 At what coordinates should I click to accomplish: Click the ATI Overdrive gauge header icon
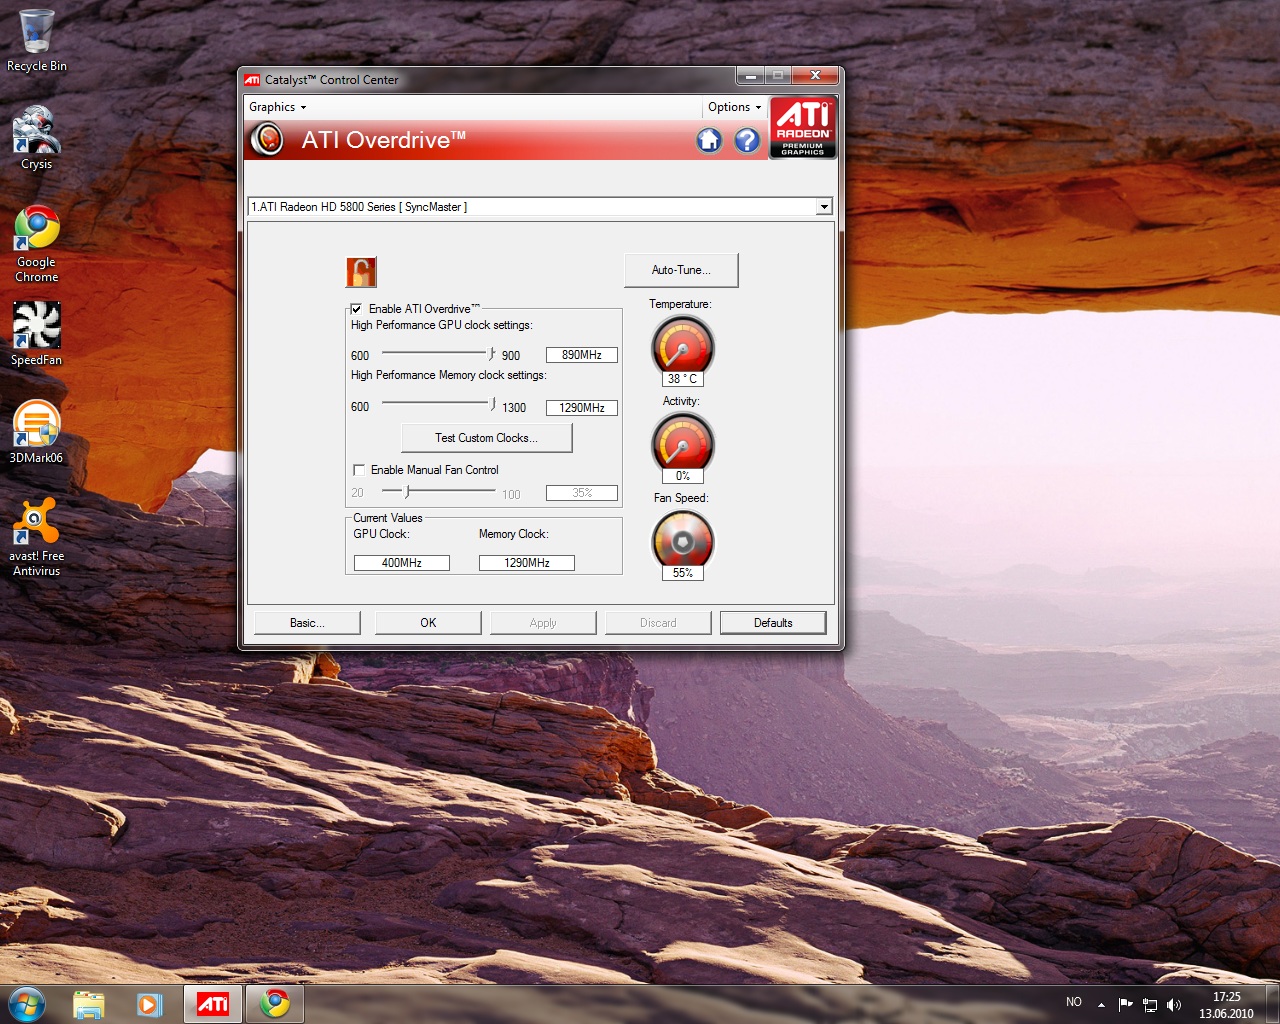click(x=267, y=139)
